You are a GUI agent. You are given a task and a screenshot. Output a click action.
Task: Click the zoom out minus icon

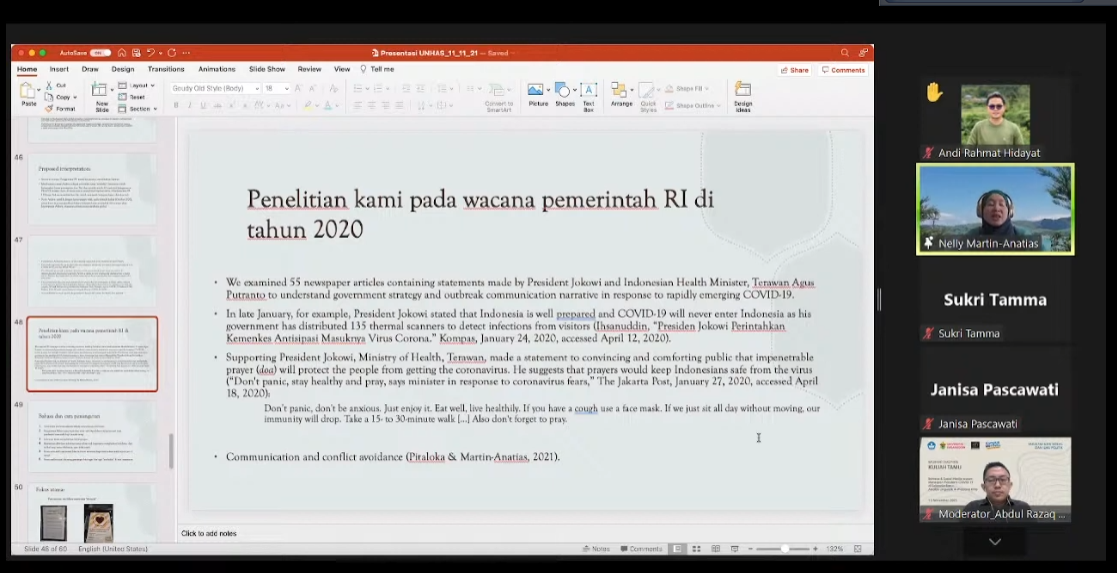click(750, 549)
